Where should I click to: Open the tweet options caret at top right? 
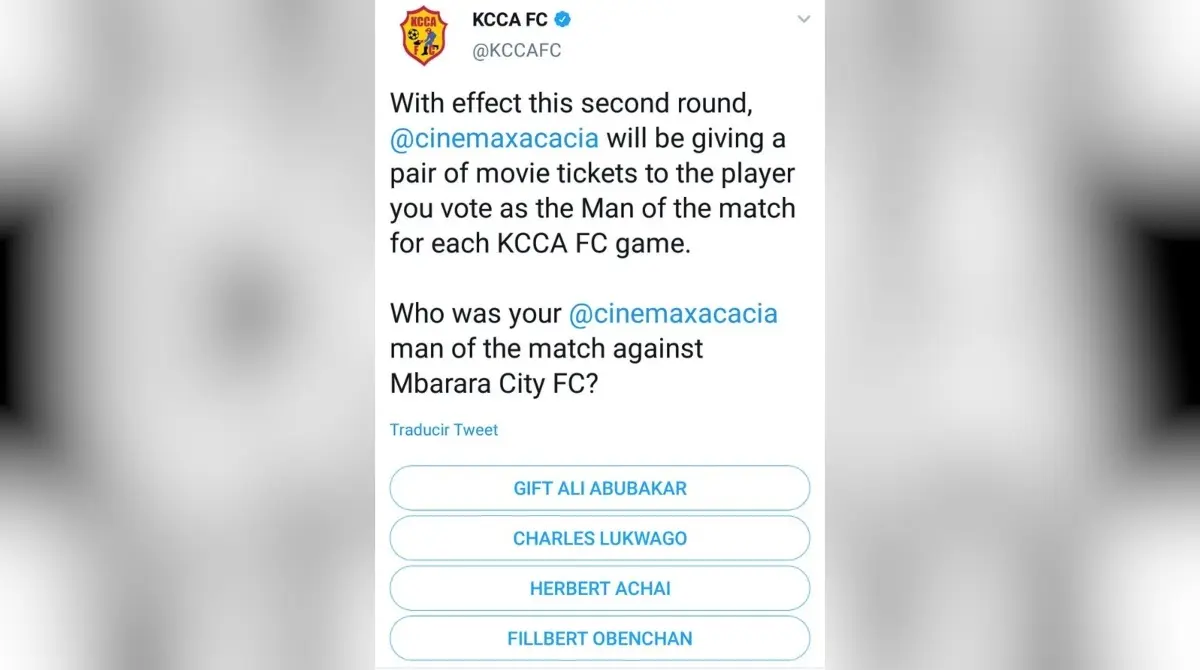tap(804, 19)
